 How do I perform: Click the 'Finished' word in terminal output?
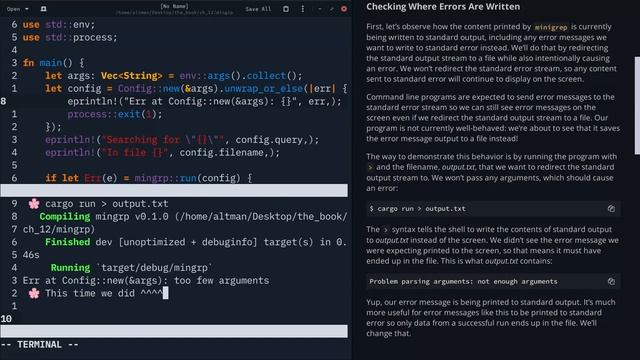[67, 242]
